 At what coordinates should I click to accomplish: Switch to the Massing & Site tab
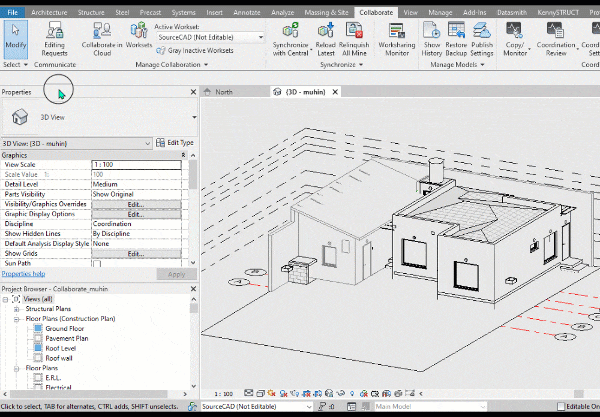(326, 12)
